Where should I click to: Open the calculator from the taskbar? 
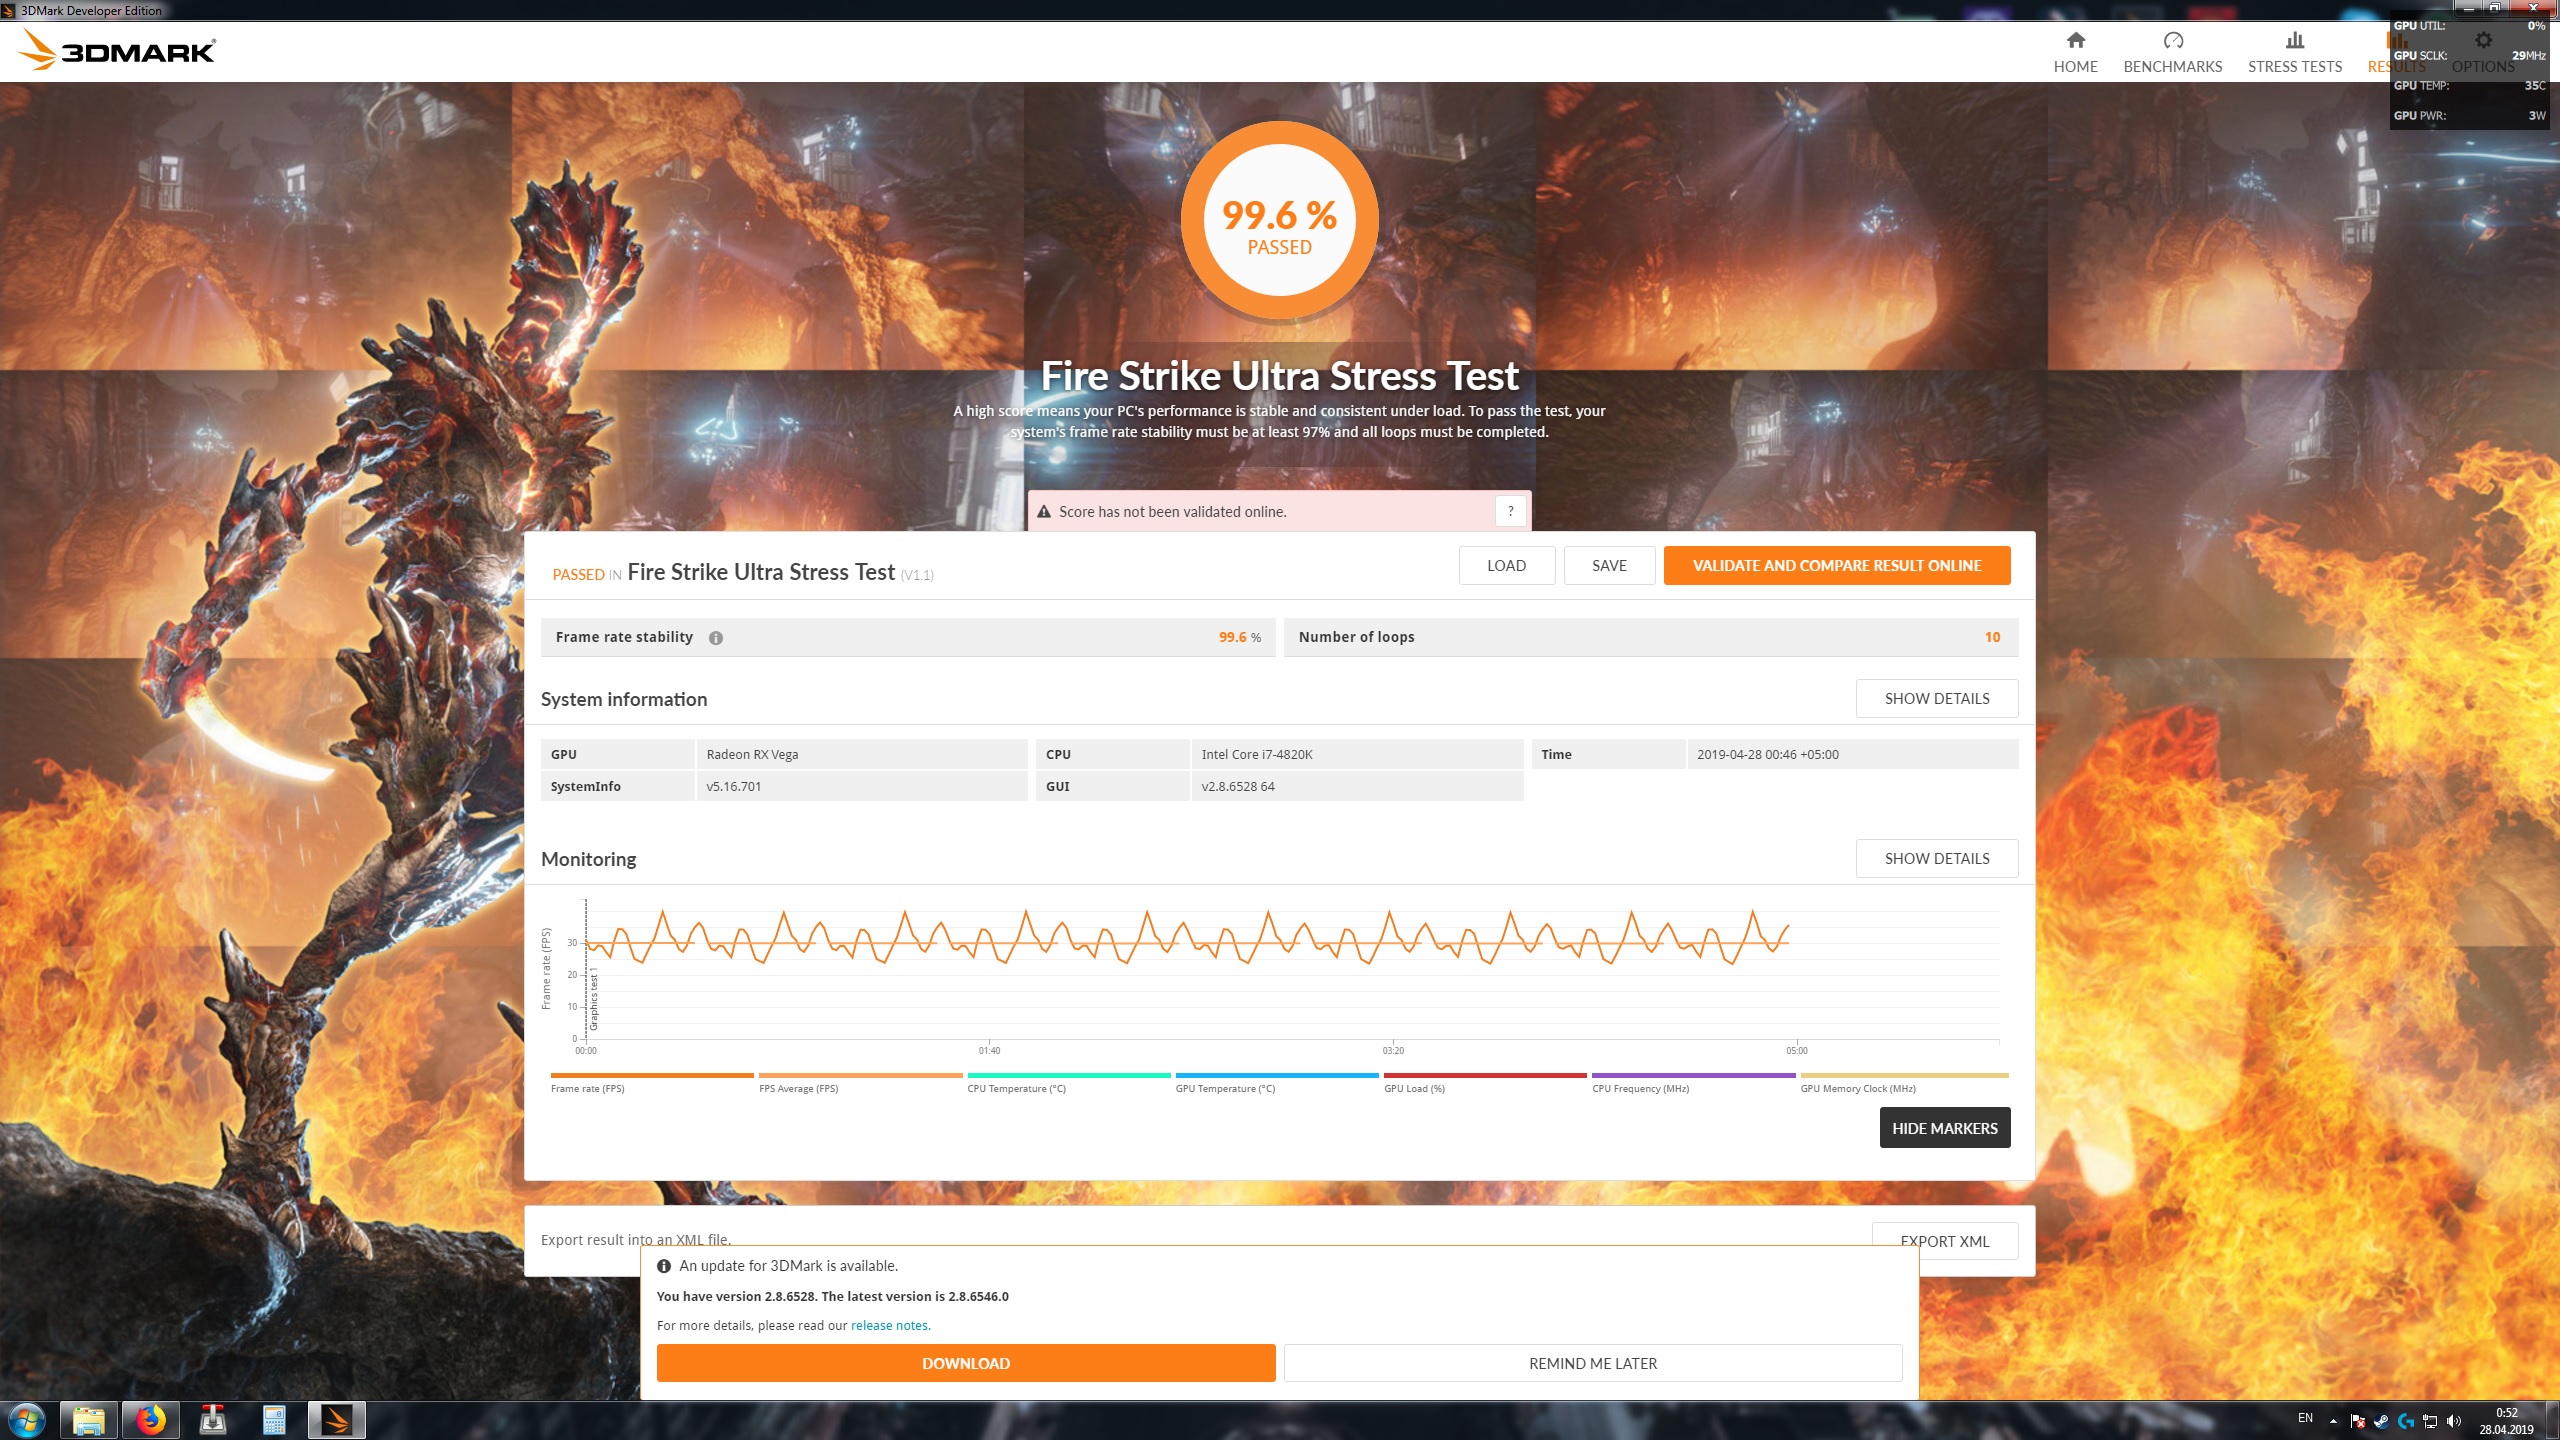click(274, 1420)
